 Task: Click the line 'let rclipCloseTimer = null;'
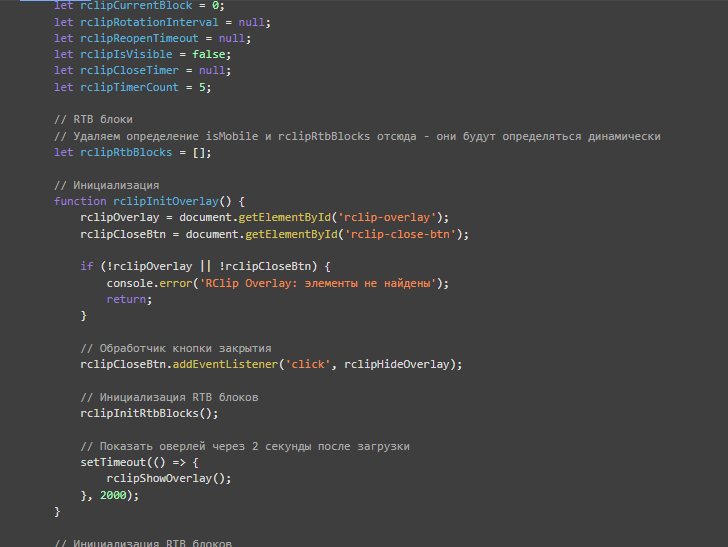click(142, 71)
